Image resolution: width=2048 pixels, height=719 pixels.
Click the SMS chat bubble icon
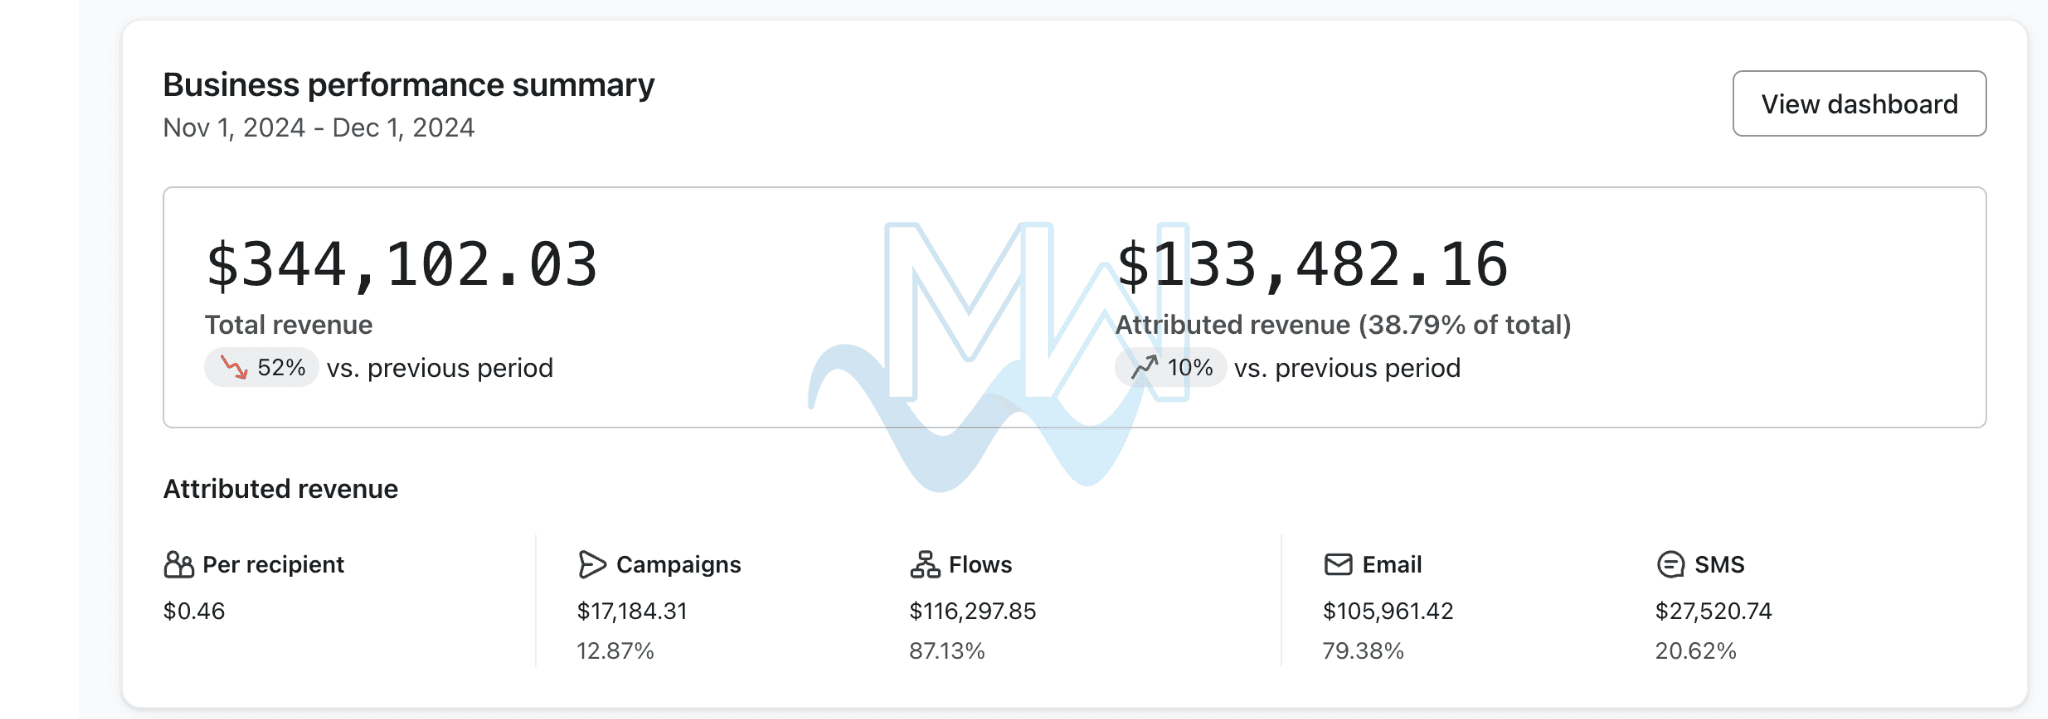click(x=1670, y=565)
